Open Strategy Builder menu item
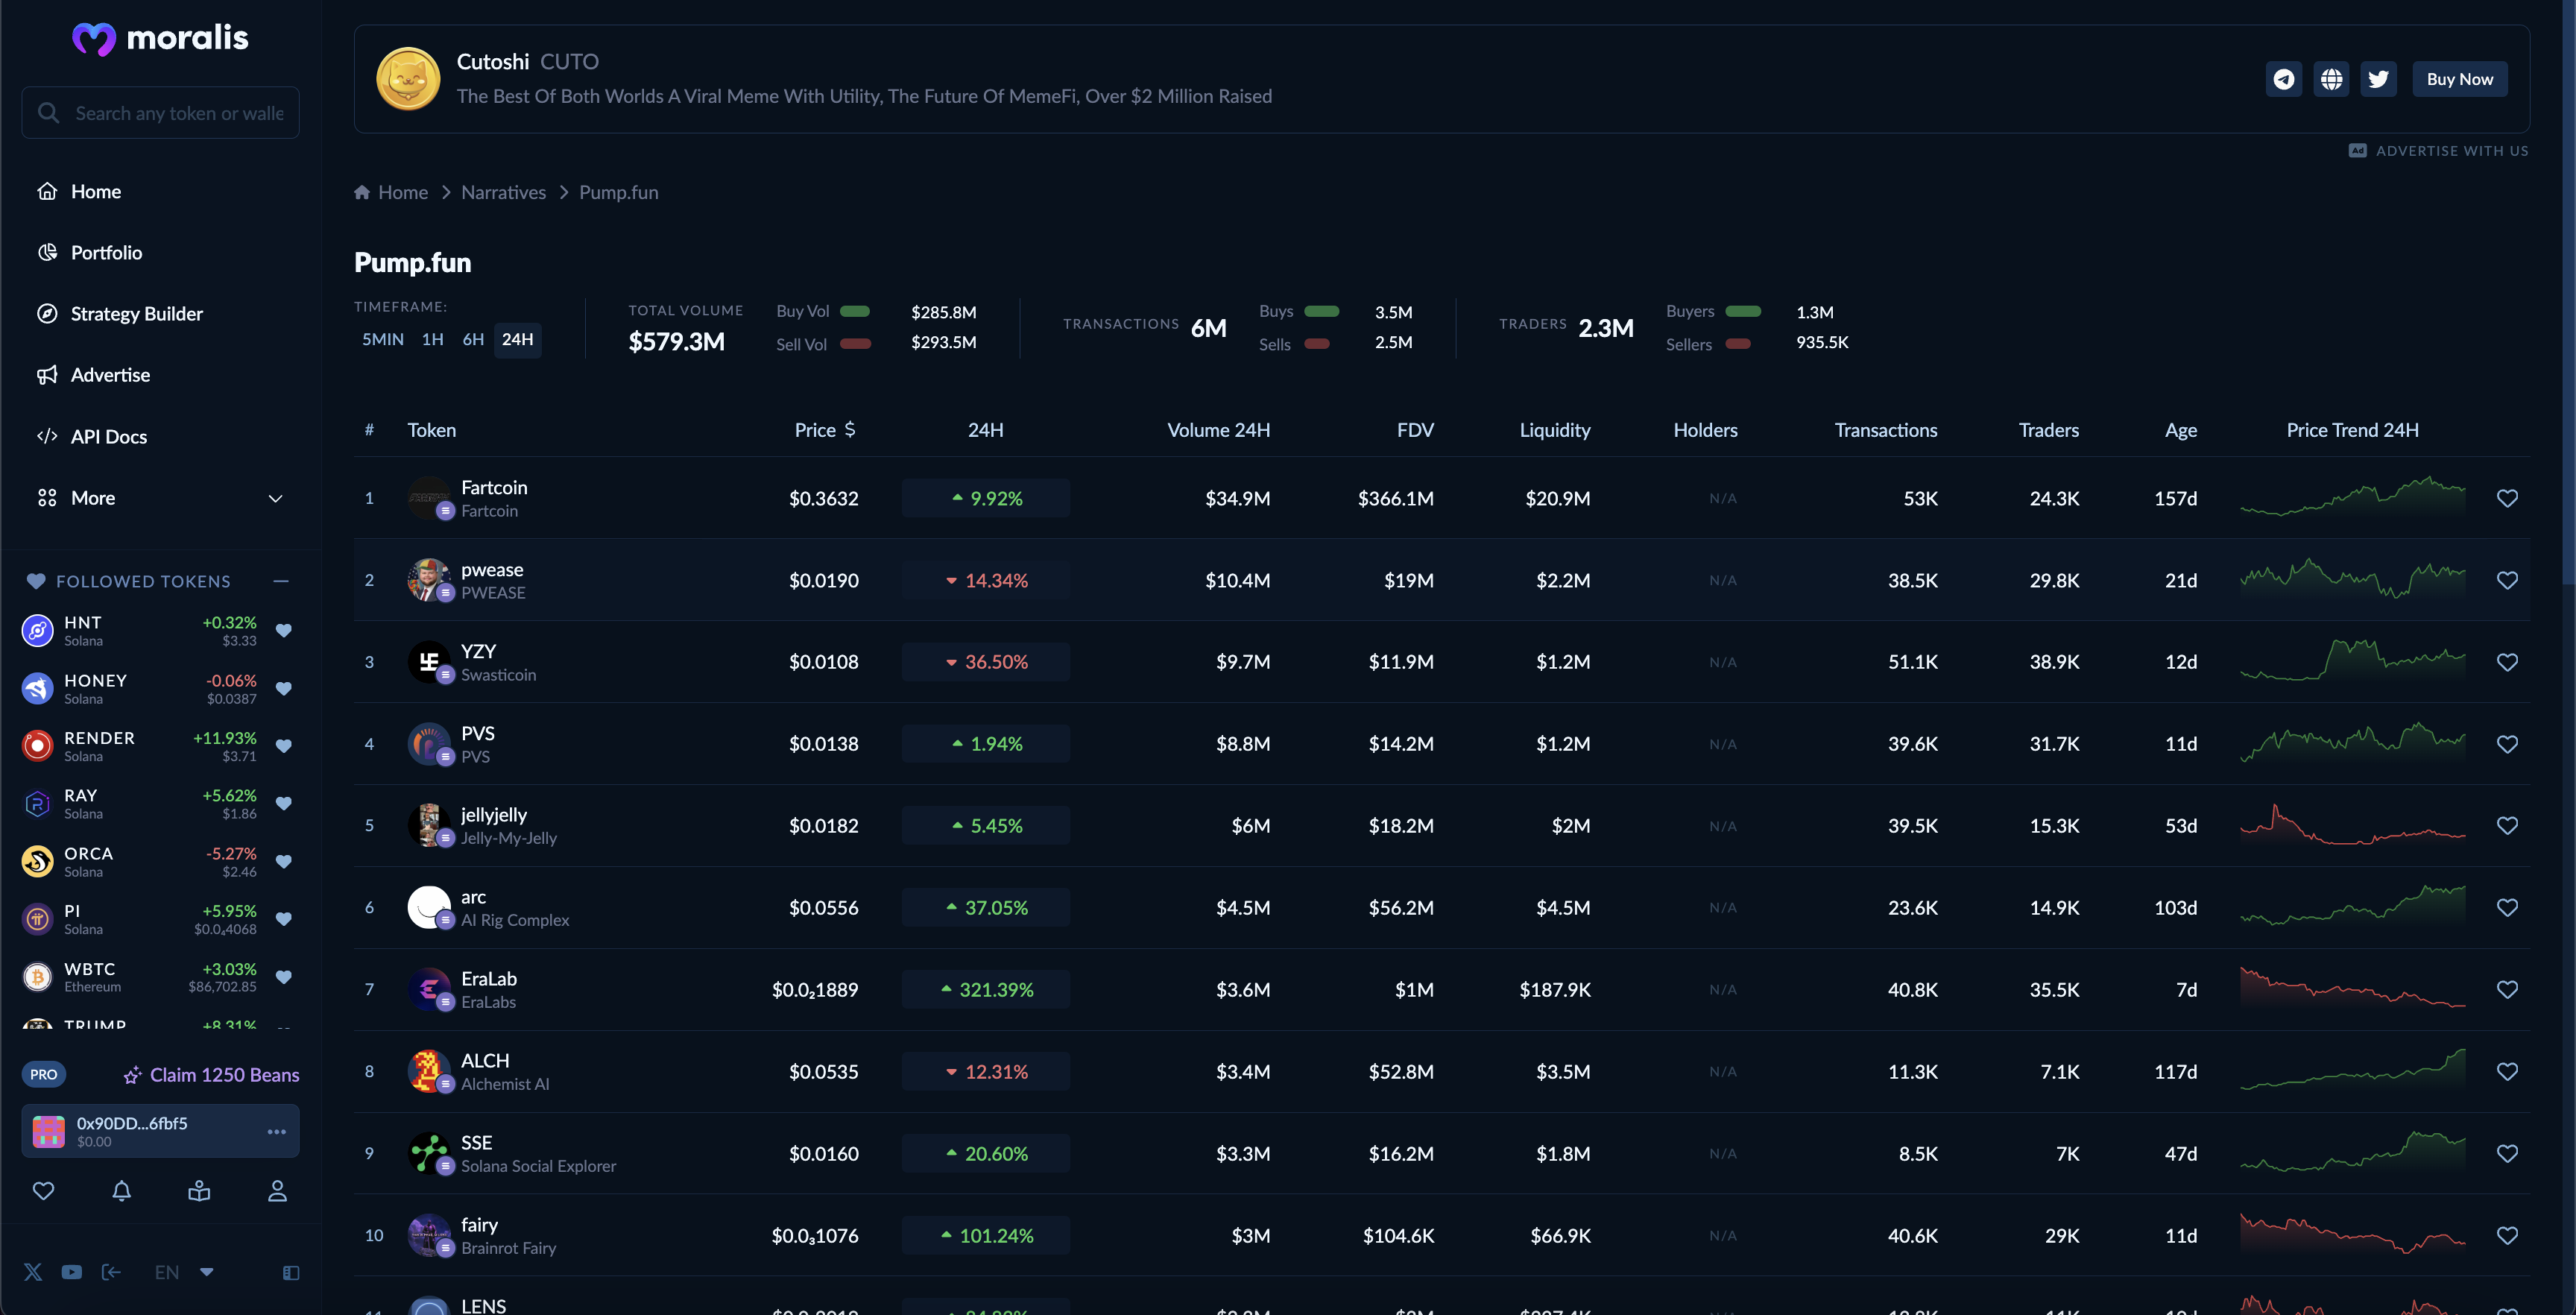This screenshot has height=1315, width=2576. pyautogui.click(x=136, y=314)
